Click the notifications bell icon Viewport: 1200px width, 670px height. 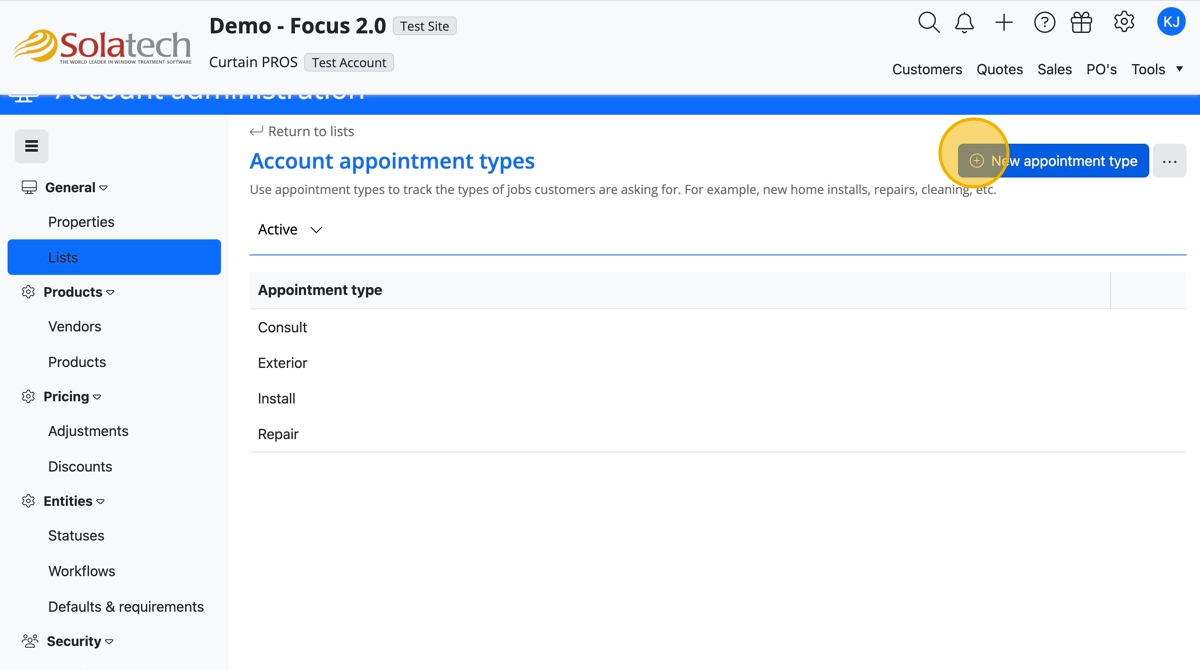[x=964, y=23]
